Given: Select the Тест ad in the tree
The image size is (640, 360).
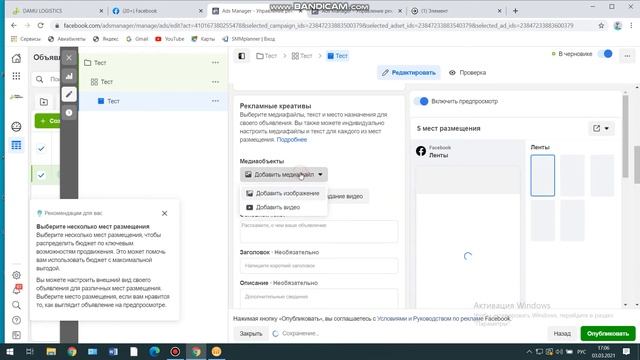Looking at the screenshot, I should pyautogui.click(x=113, y=101).
